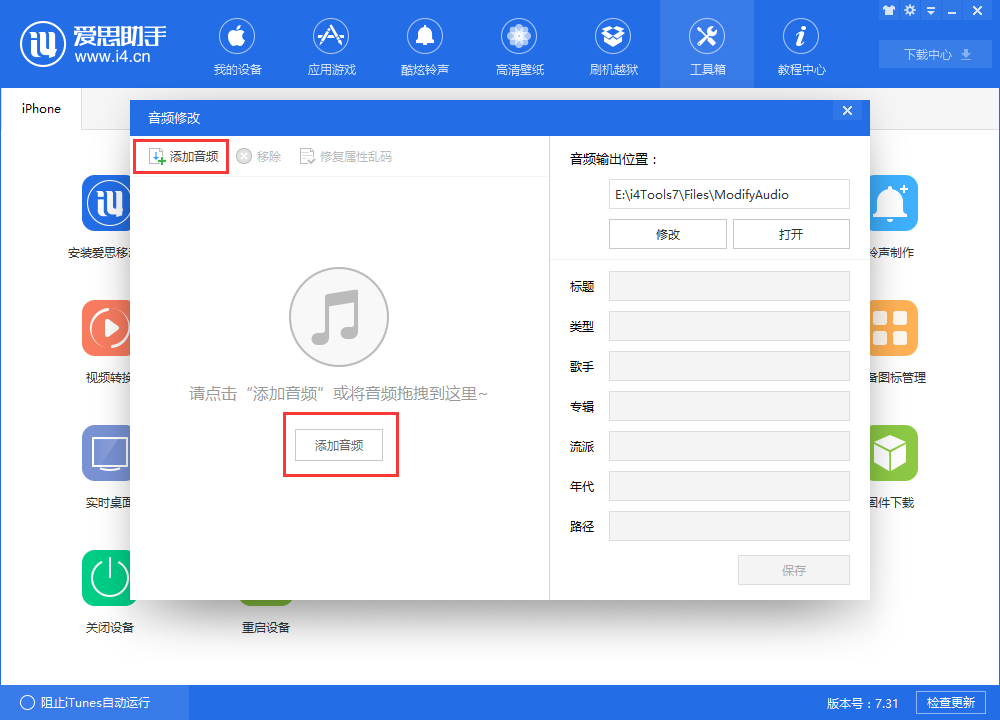Browse 酷炫铃声 ringtones section
Screen dimensions: 1000x720
(x=425, y=45)
